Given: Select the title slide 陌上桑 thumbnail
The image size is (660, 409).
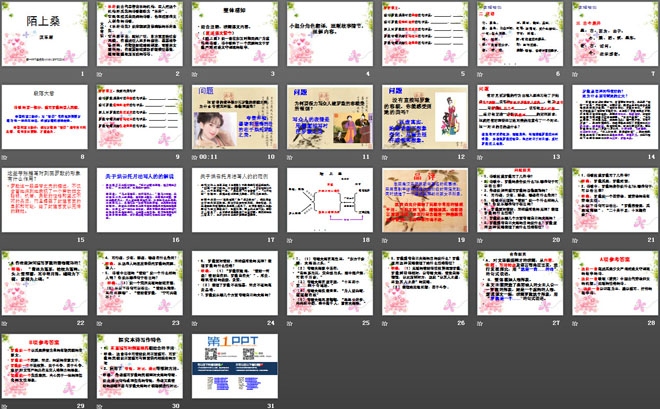Looking at the screenshot, I should (45, 34).
